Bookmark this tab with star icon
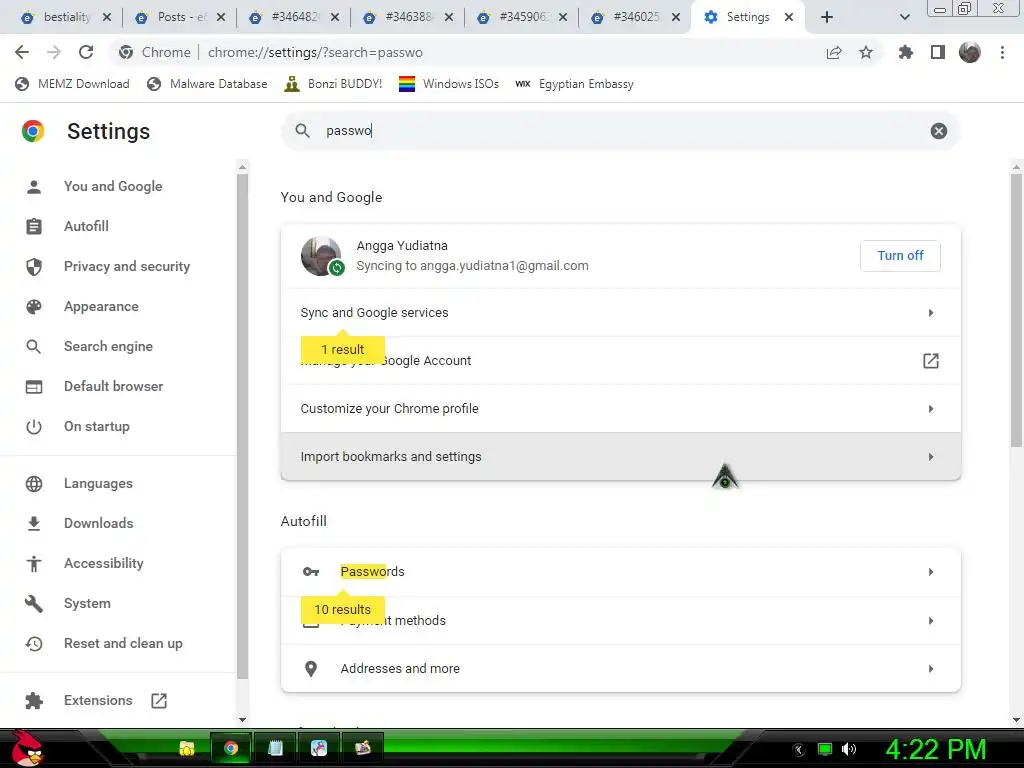The image size is (1024, 768). 866,52
